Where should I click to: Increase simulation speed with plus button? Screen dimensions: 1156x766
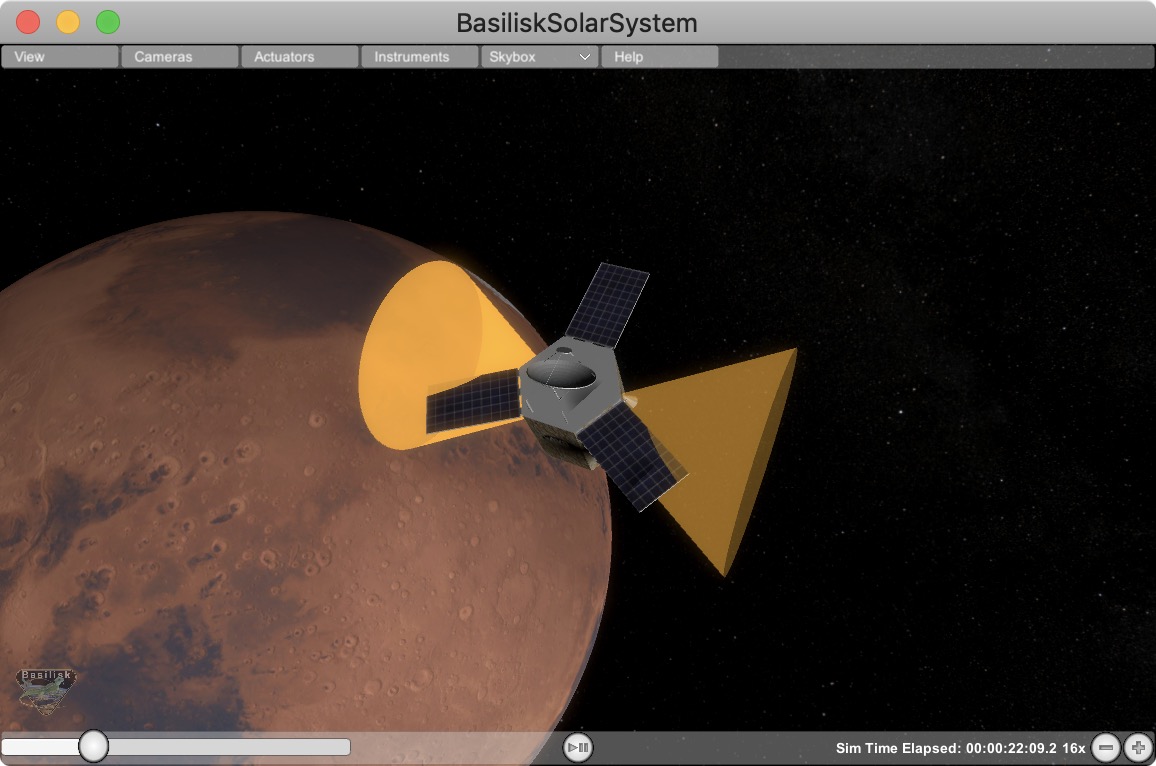[1138, 747]
